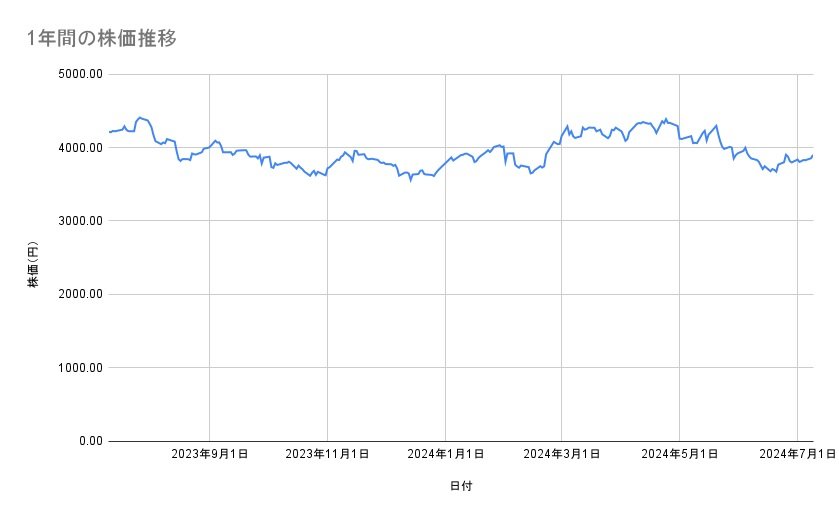
Task: Click the 2024年5月1日 date label
Action: (680, 455)
